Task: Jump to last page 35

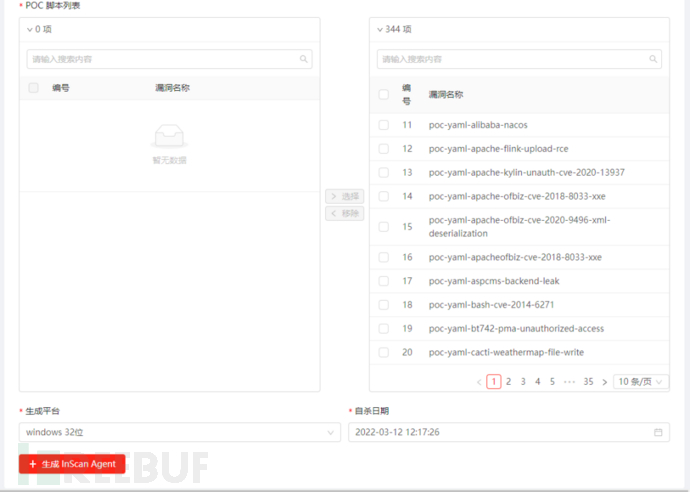Action: point(588,382)
